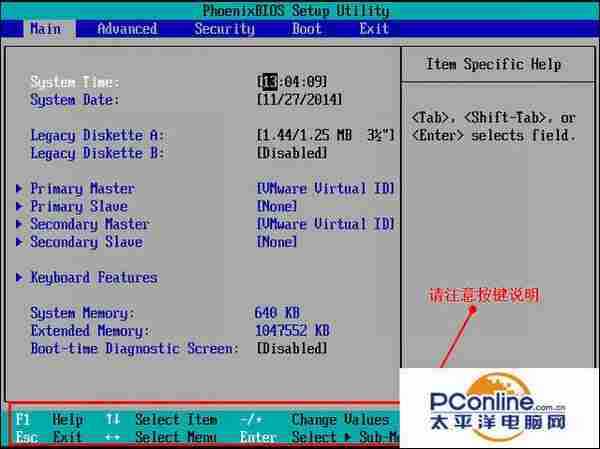The height and width of the screenshot is (449, 600).
Task: Open the Advanced menu tab
Action: [127, 29]
